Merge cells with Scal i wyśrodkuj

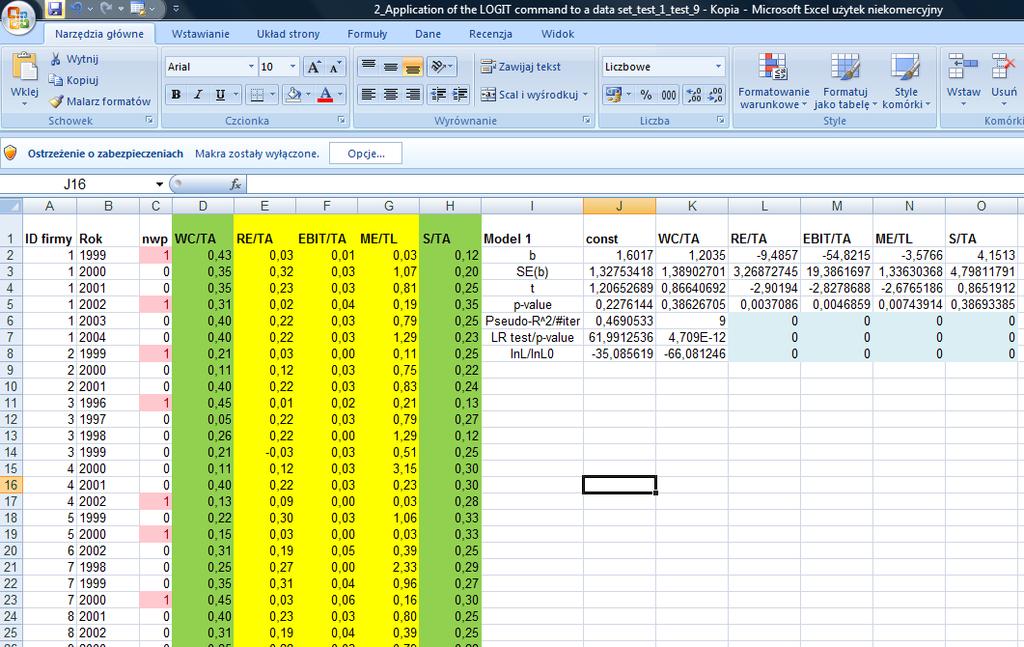point(530,95)
